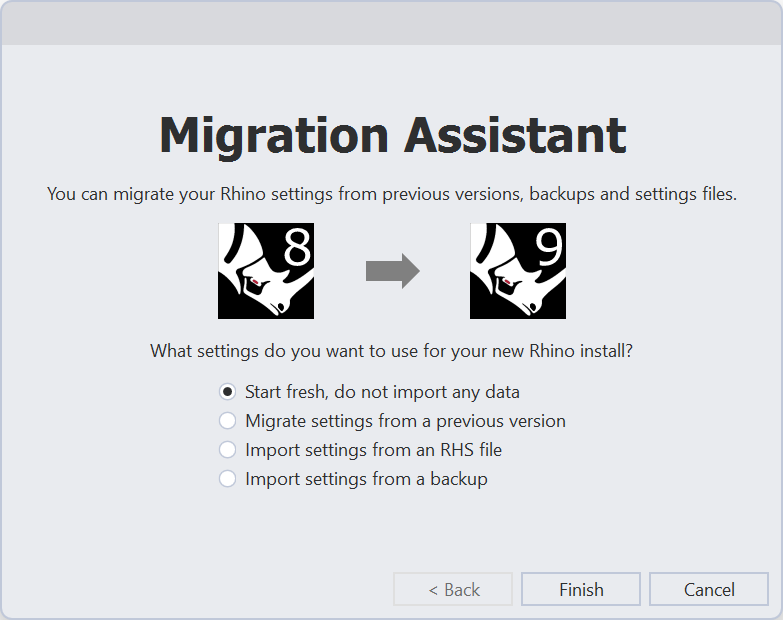Click the 'Import settings from a backup' label
Screen dimensions: 783x620
[366, 479]
